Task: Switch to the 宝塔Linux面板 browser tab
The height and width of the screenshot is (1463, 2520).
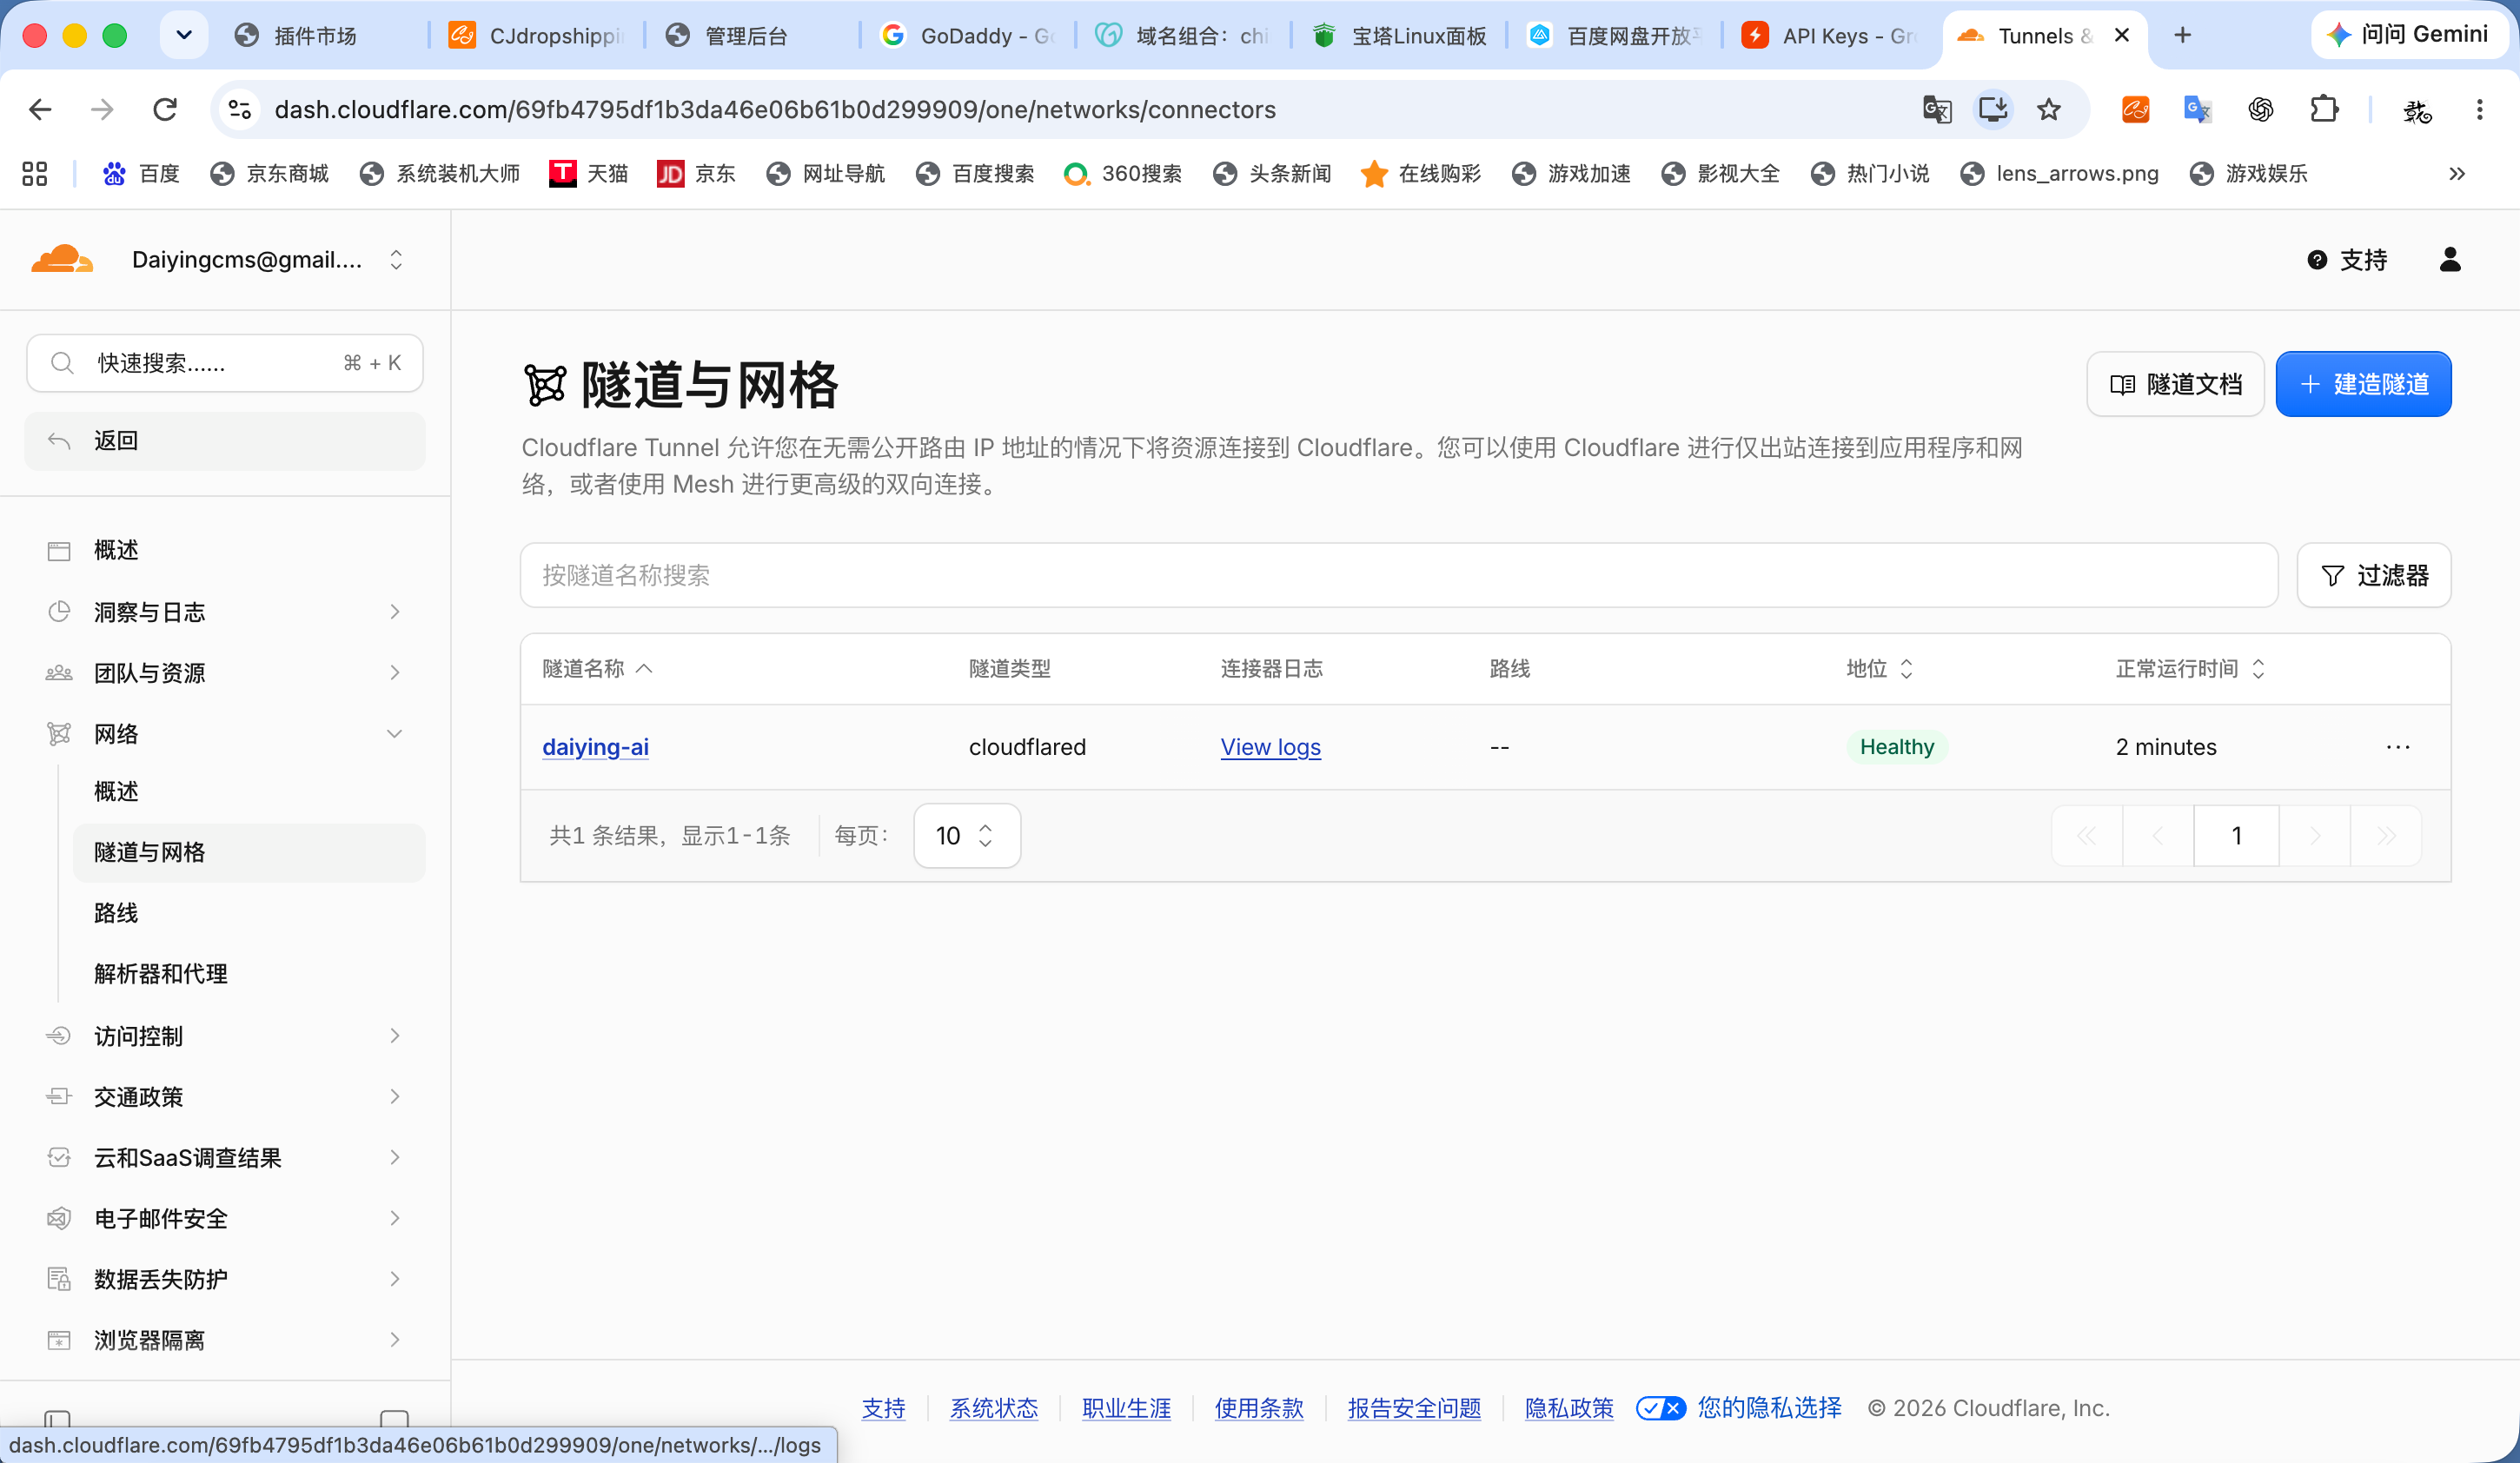Action: pyautogui.click(x=1399, y=36)
